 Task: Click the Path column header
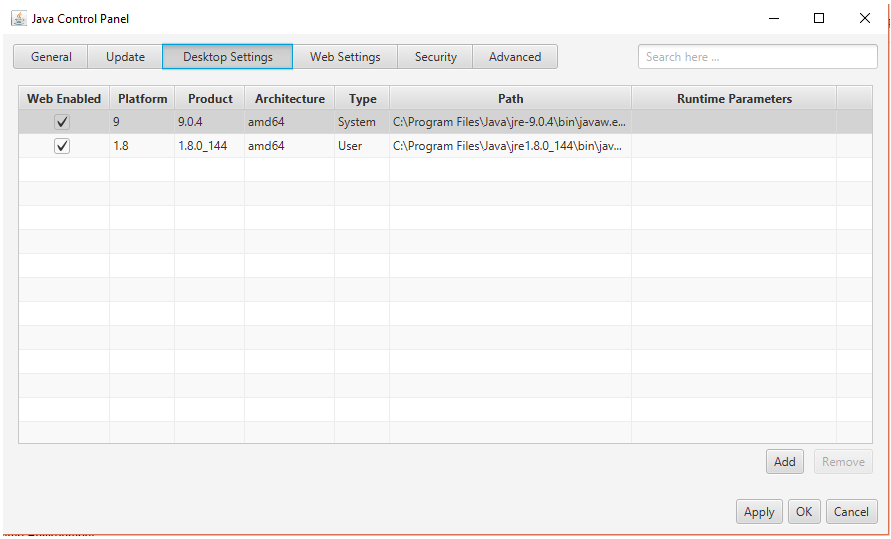pyautogui.click(x=510, y=98)
